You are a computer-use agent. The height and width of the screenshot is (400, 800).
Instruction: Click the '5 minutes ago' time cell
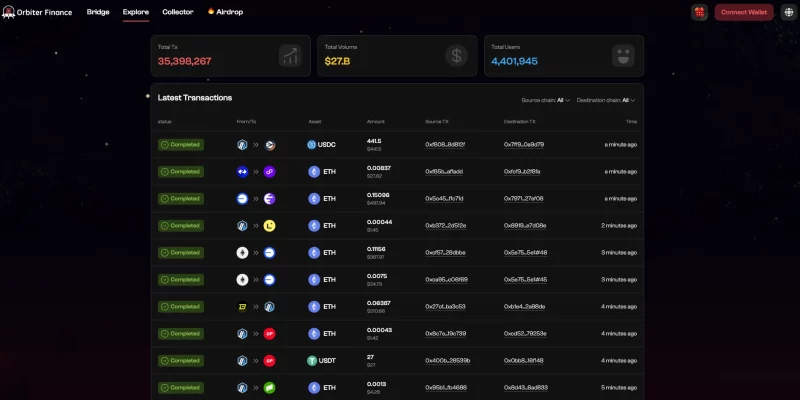[619, 388]
